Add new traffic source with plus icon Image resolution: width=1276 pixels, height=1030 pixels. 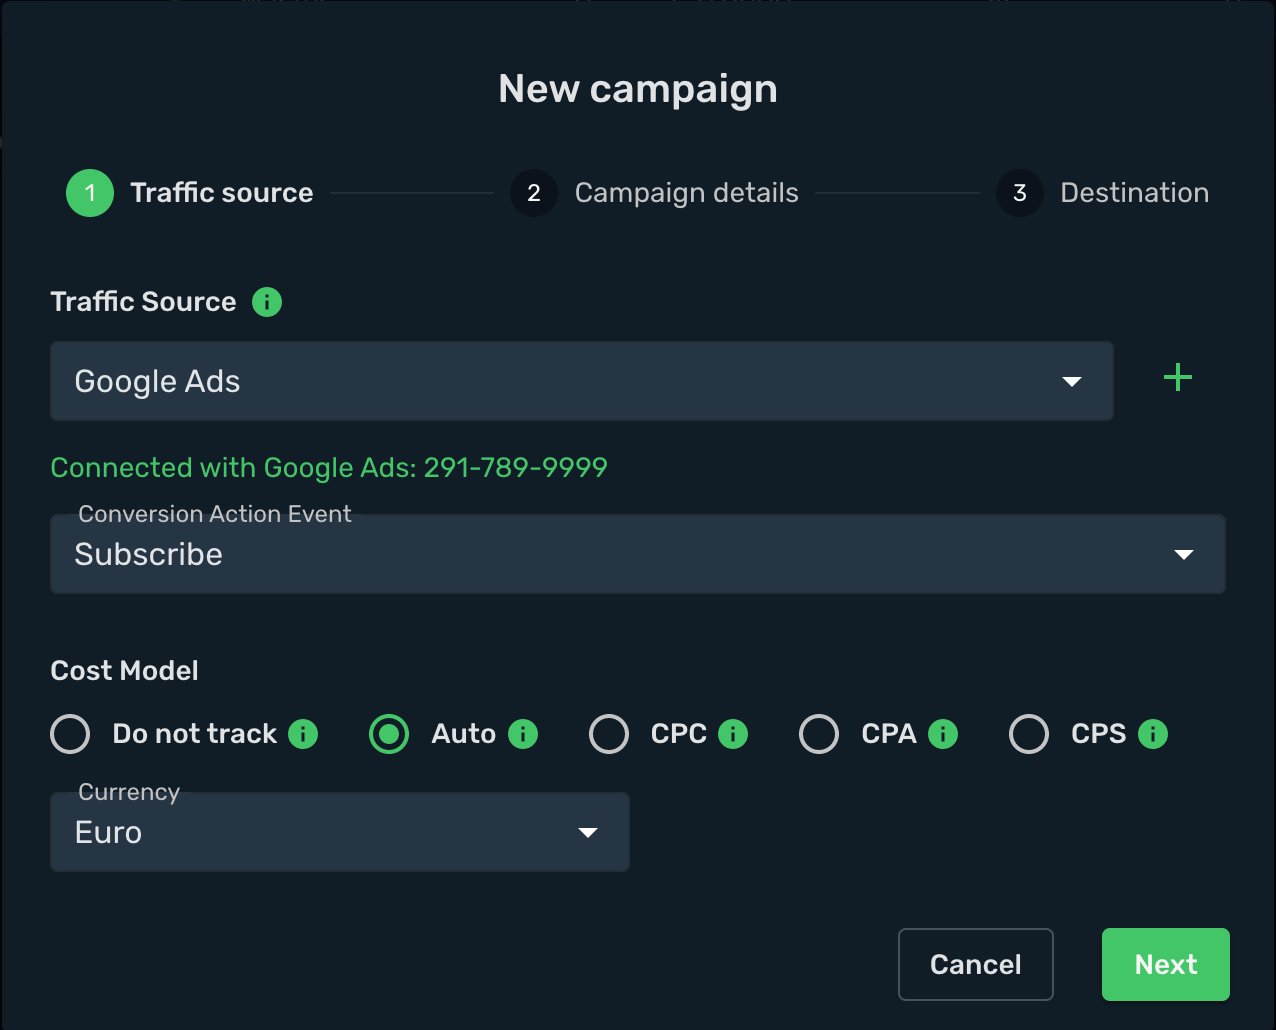pos(1178,378)
